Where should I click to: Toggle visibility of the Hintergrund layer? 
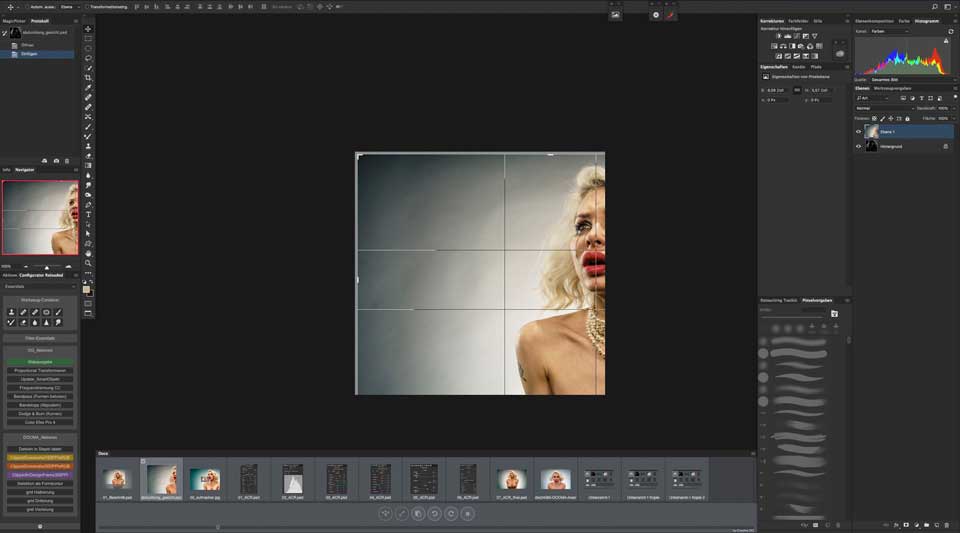click(858, 146)
